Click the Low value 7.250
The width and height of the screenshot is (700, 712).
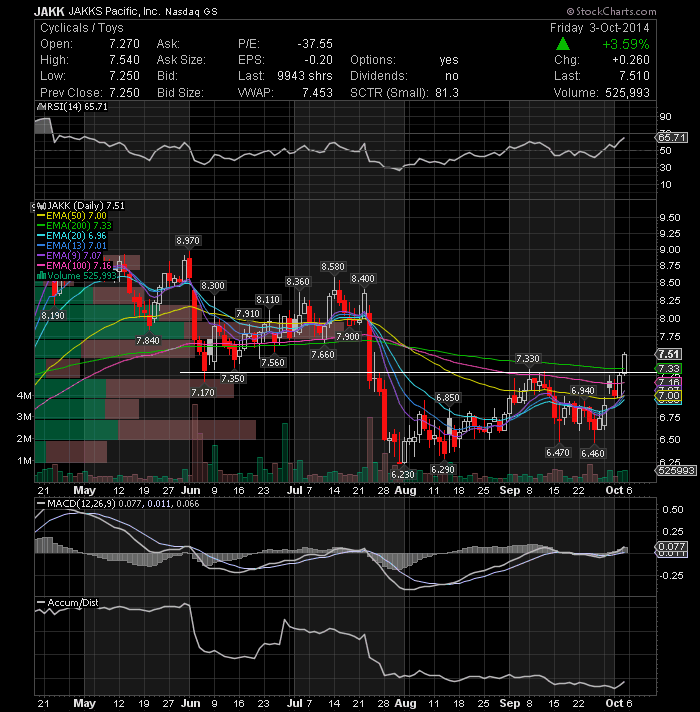[x=124, y=76]
